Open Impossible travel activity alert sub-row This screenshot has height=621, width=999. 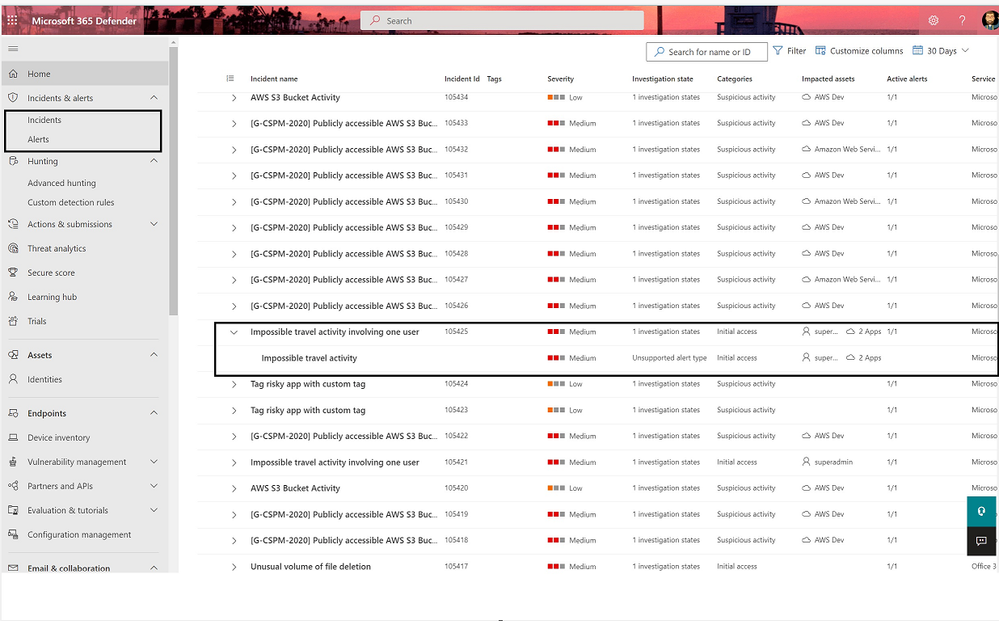pyautogui.click(x=309, y=358)
